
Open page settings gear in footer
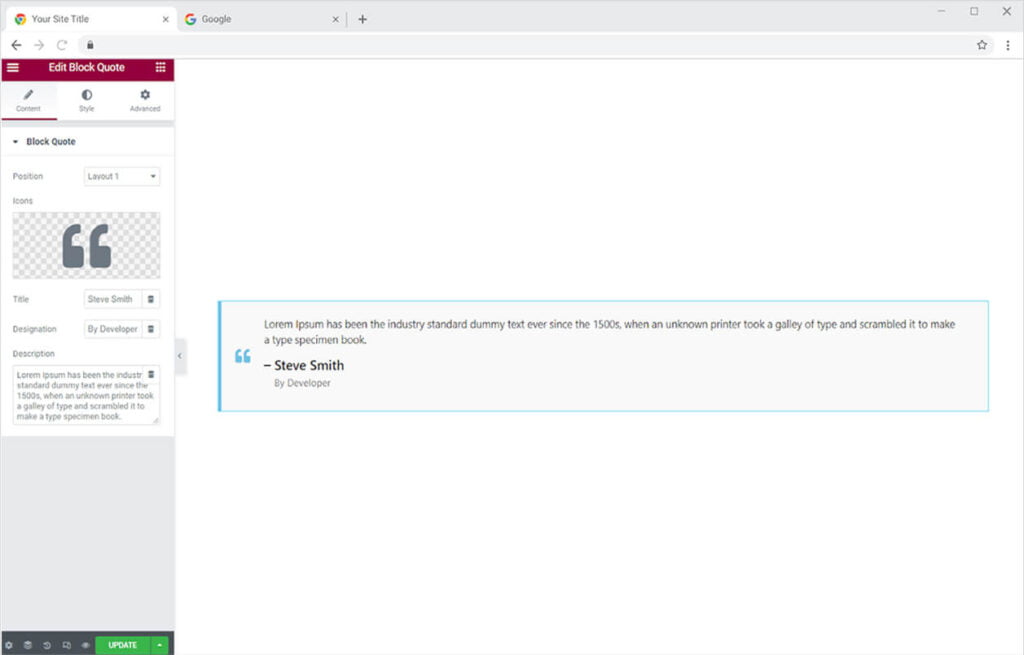coord(9,645)
